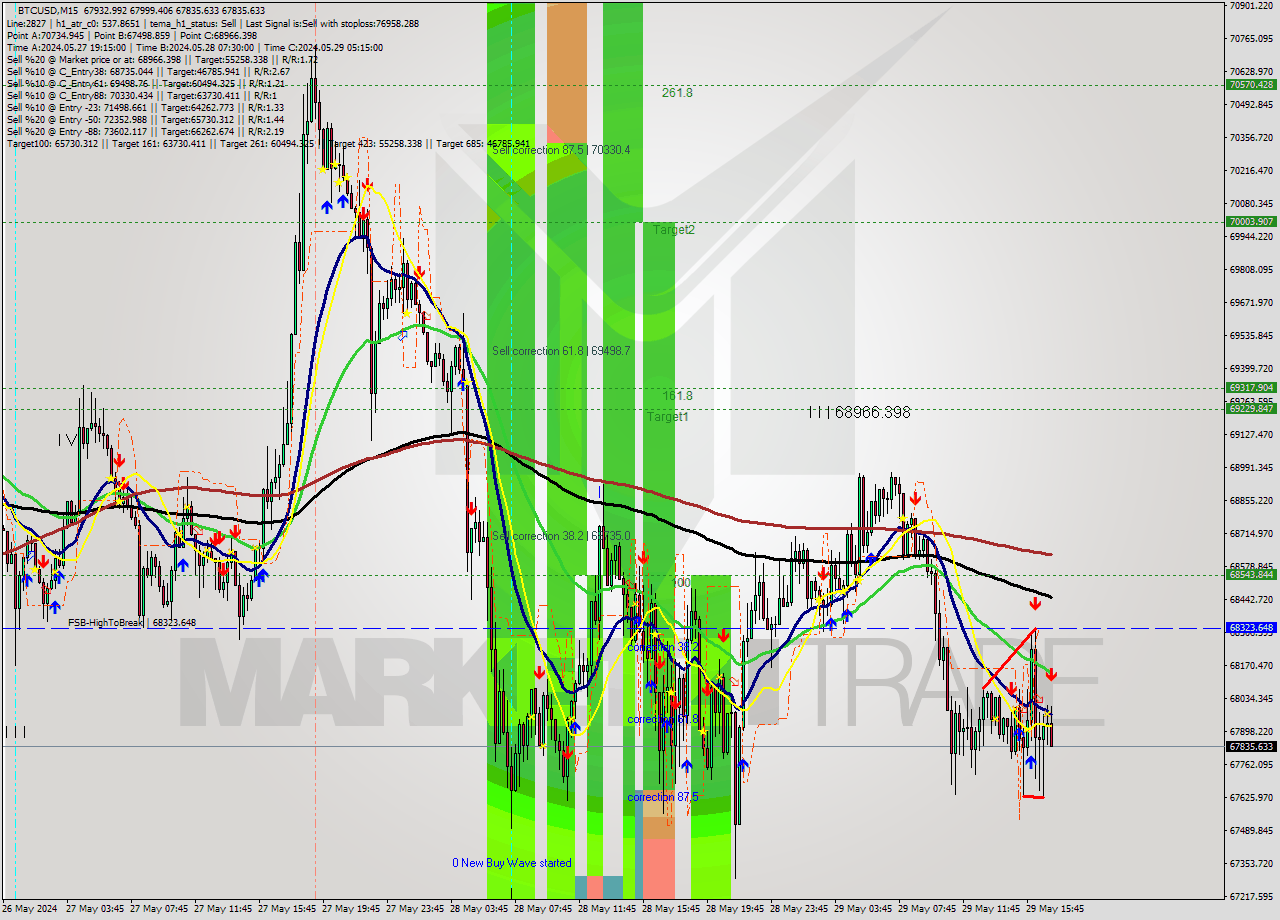Click the current price tag 67835.633

point(1250,747)
